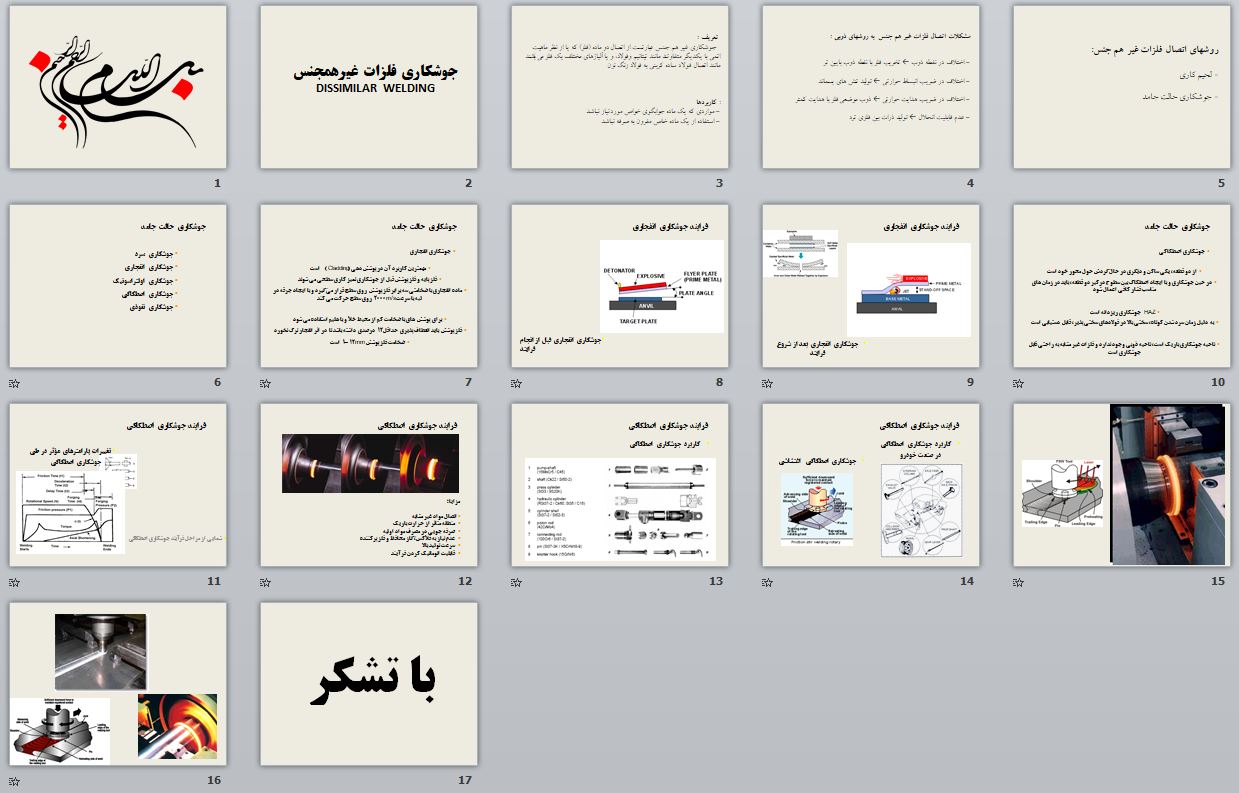
Task: Select slide 8 with detonator and anvil diagram
Action: pyautogui.click(x=620, y=286)
